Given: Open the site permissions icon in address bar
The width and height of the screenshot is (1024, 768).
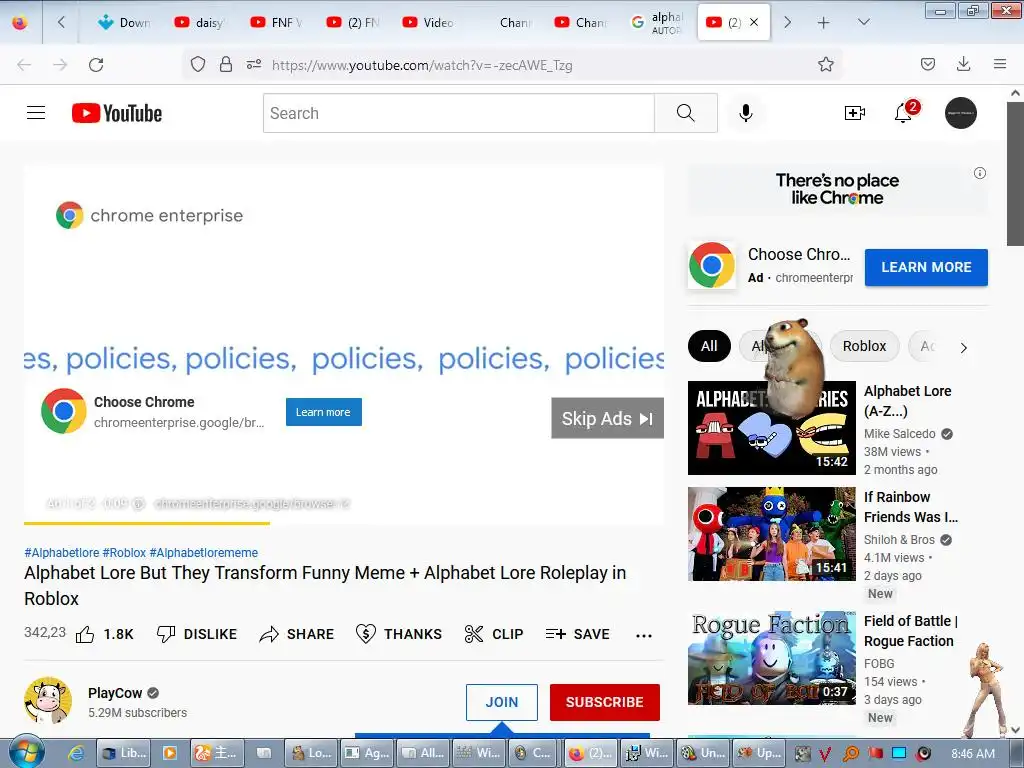Looking at the screenshot, I should (x=253, y=65).
